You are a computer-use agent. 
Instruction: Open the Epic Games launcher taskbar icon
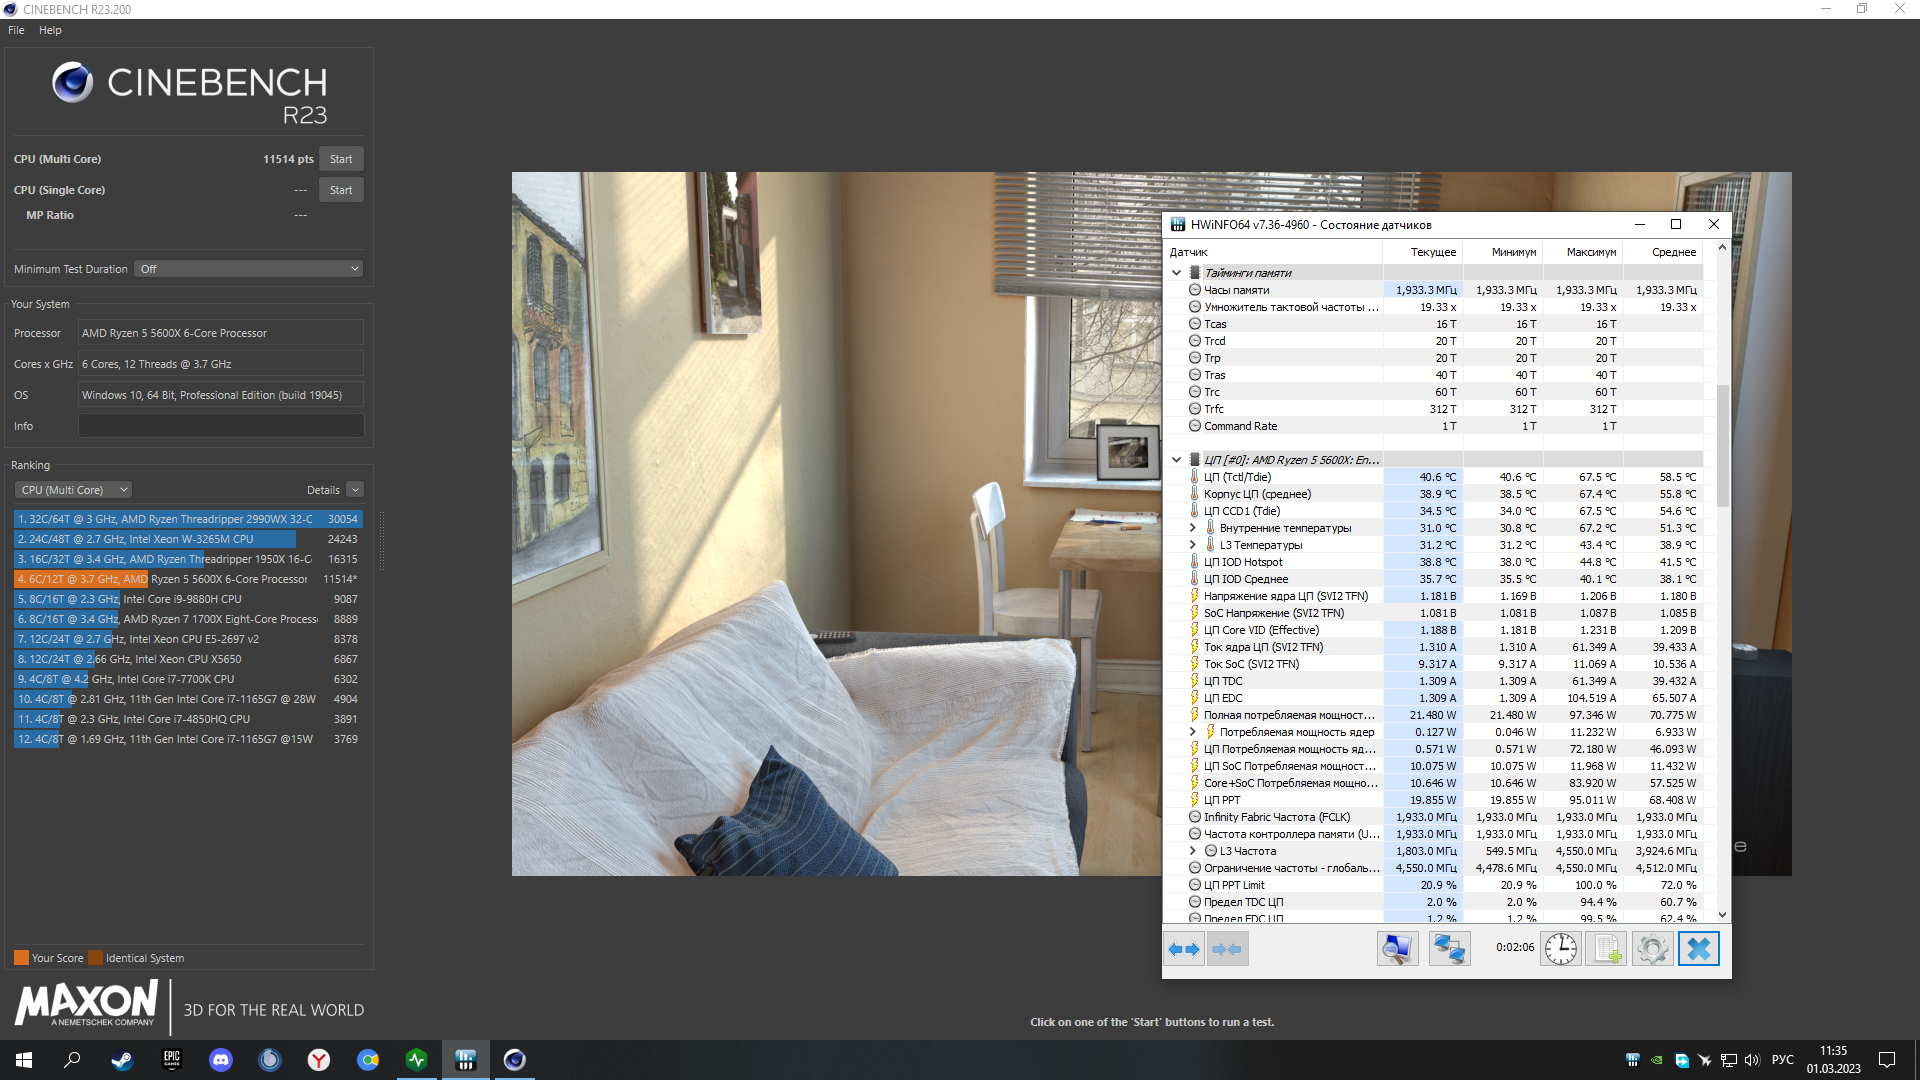click(x=172, y=1060)
